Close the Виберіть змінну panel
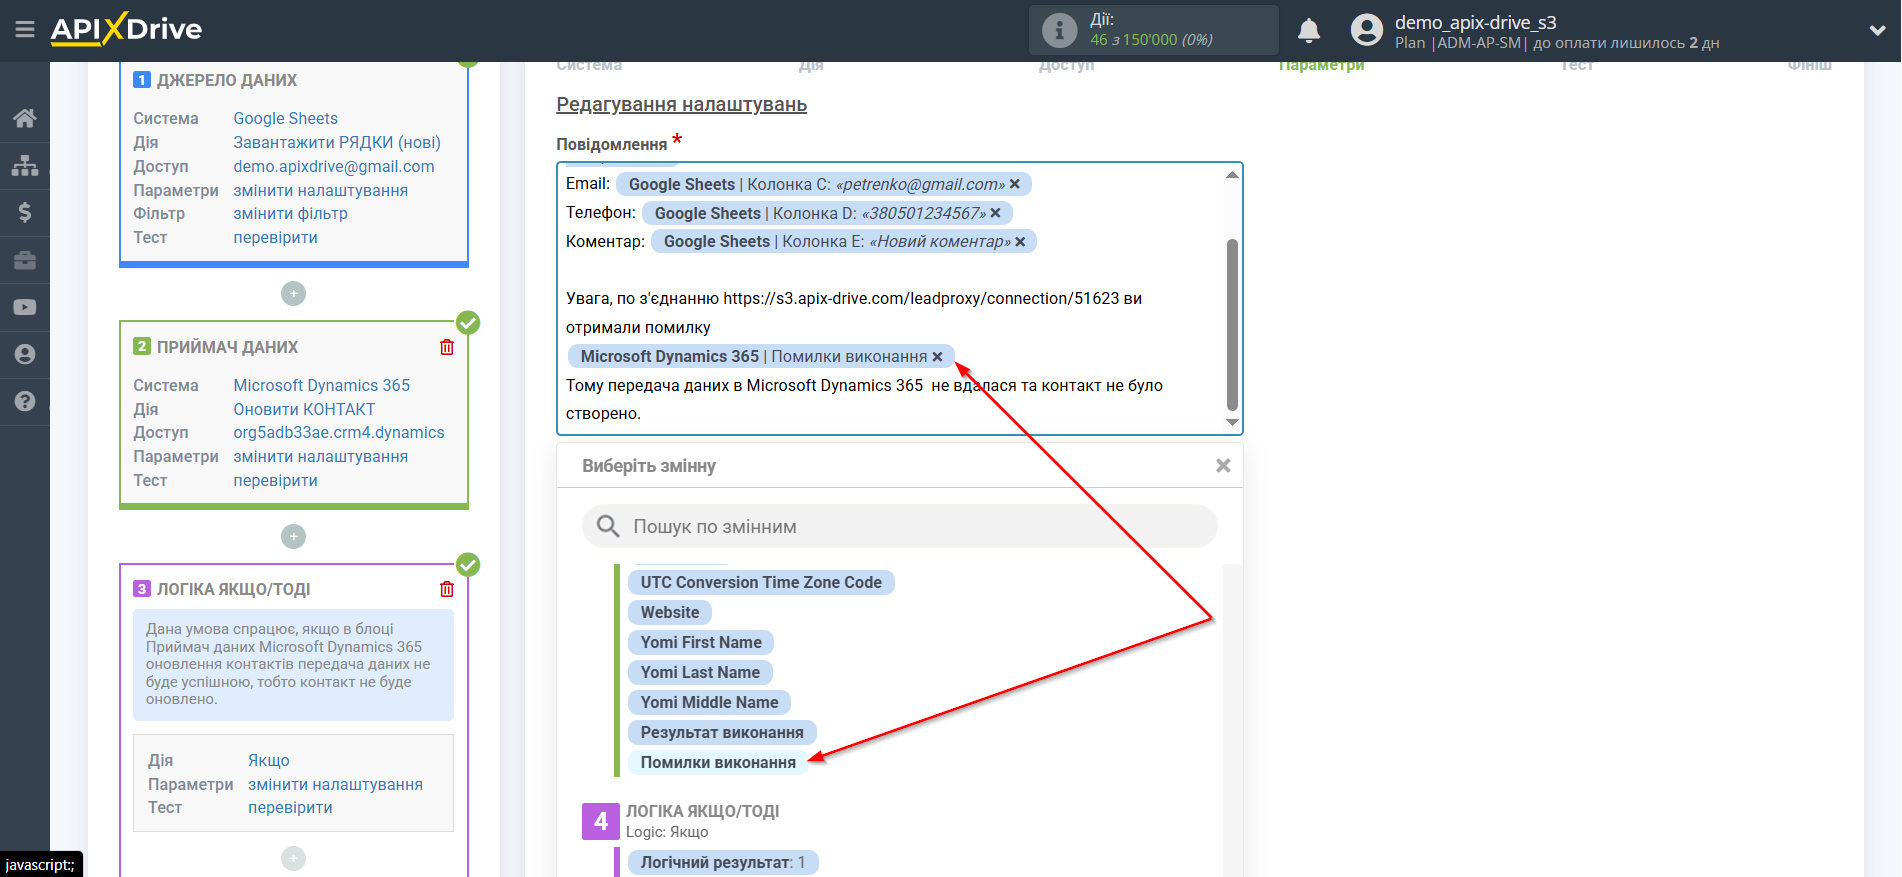Image resolution: width=1902 pixels, height=877 pixels. [1223, 466]
